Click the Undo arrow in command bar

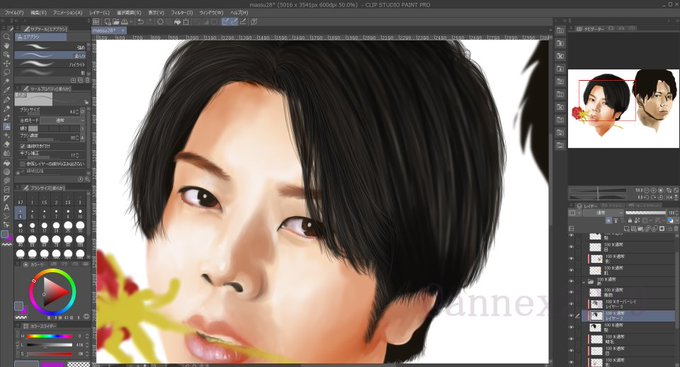(140, 21)
